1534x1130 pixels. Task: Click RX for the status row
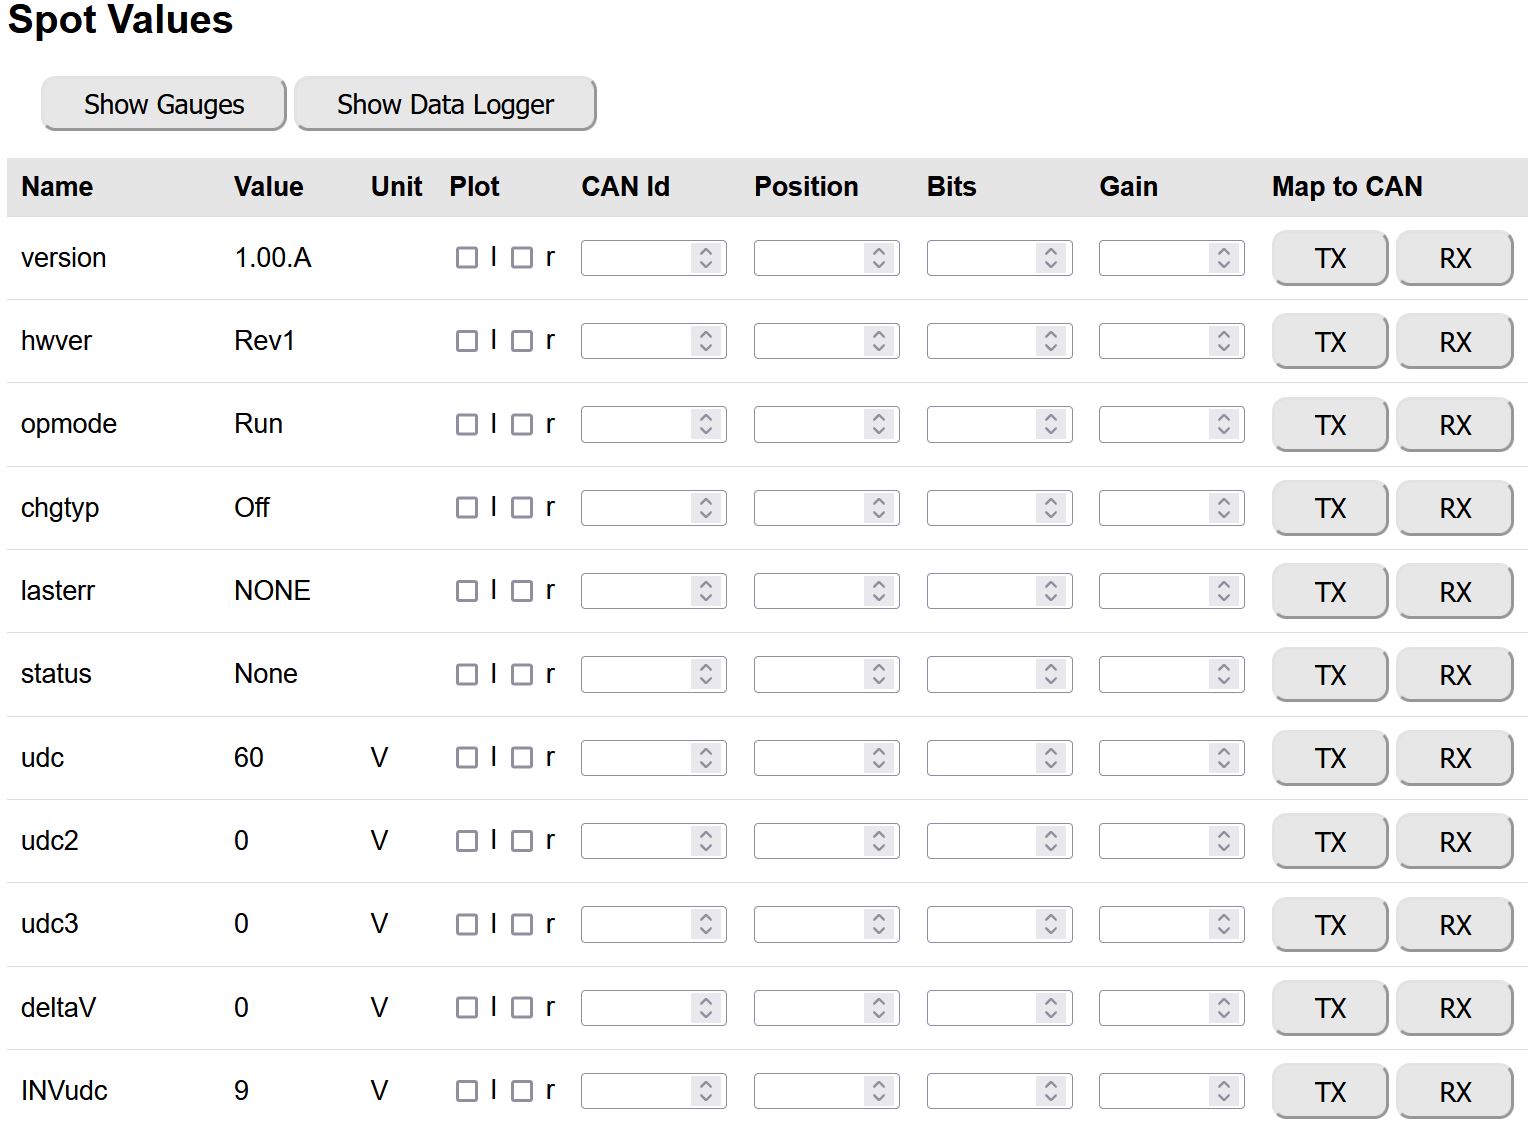point(1454,675)
